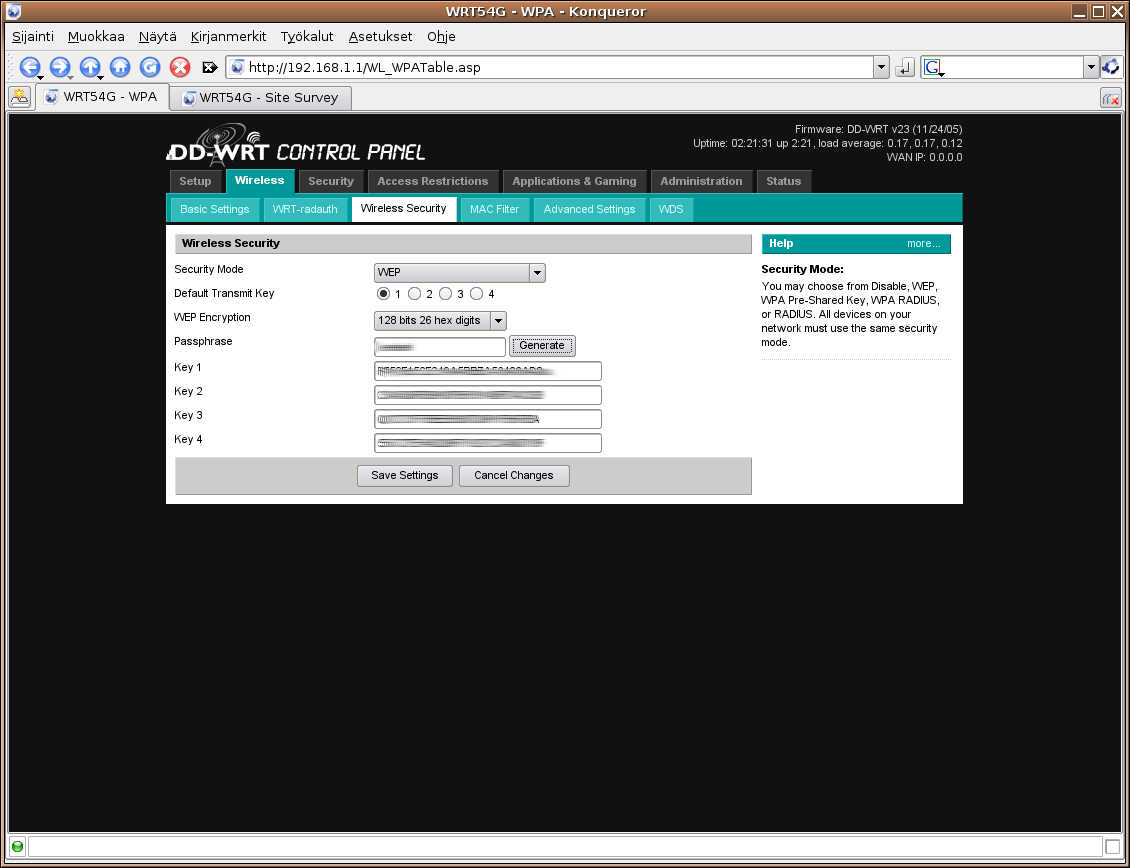Click into the Key 2 input field
Viewport: 1130px width, 868px height.
pos(488,395)
